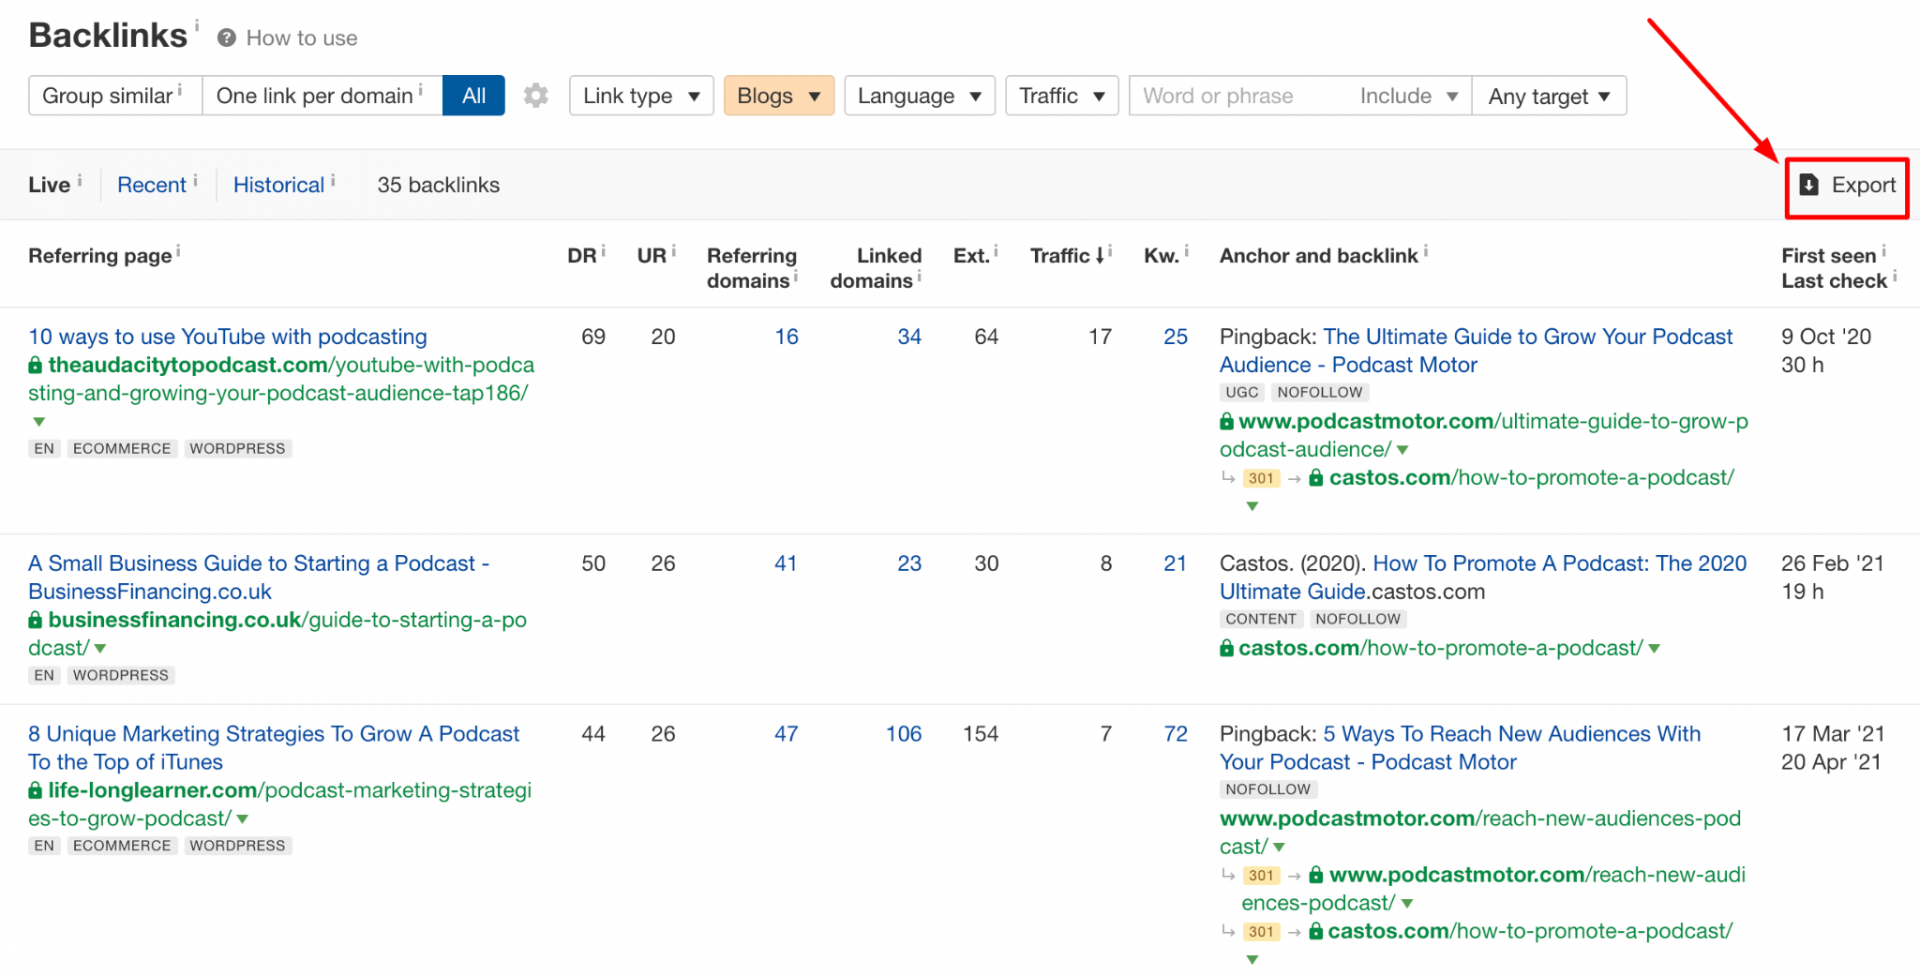This screenshot has width=1920, height=976.
Task: Expand arrow after life-longlearner.com URL
Action: 242,819
